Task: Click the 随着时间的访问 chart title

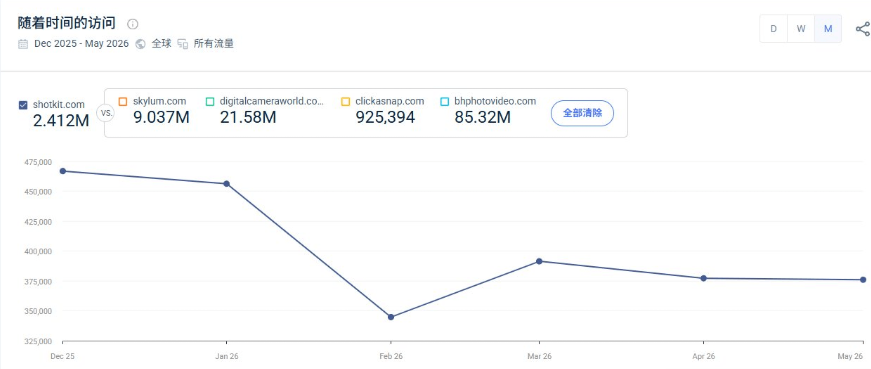Action: click(67, 23)
